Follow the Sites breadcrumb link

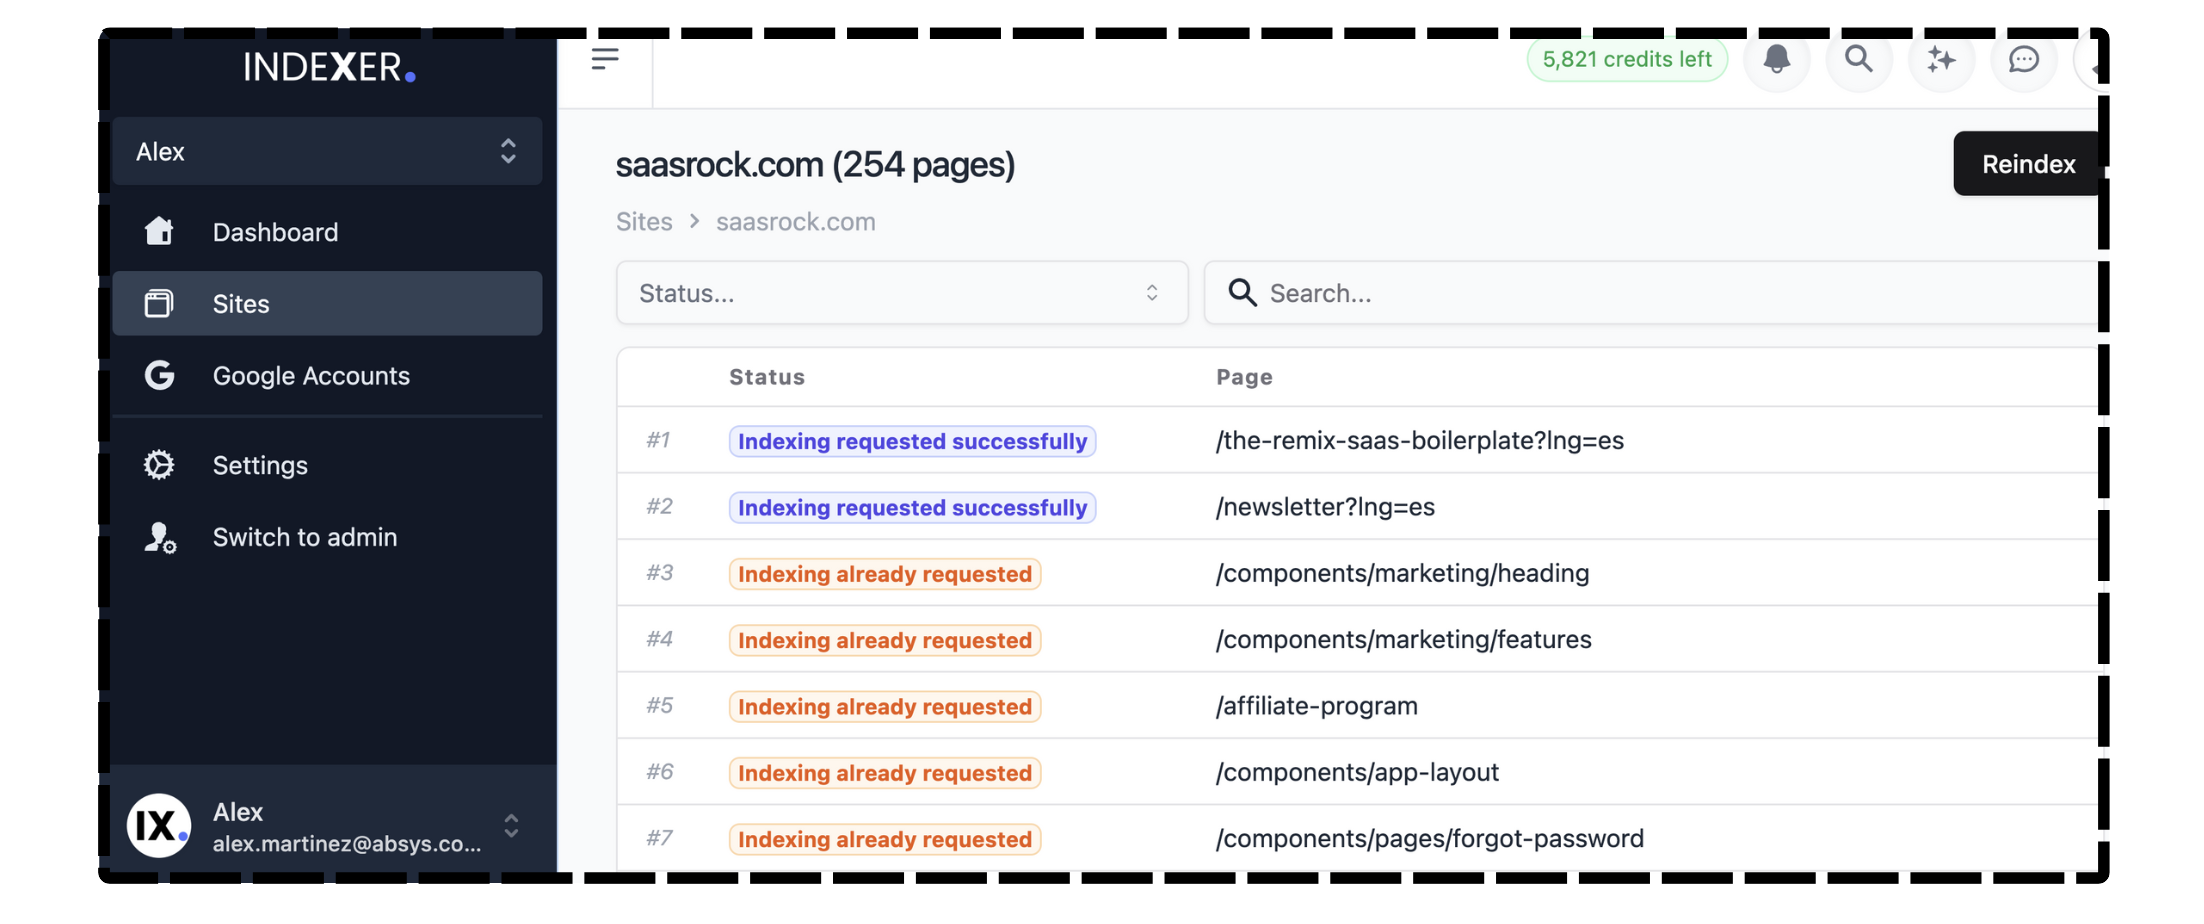coord(644,221)
